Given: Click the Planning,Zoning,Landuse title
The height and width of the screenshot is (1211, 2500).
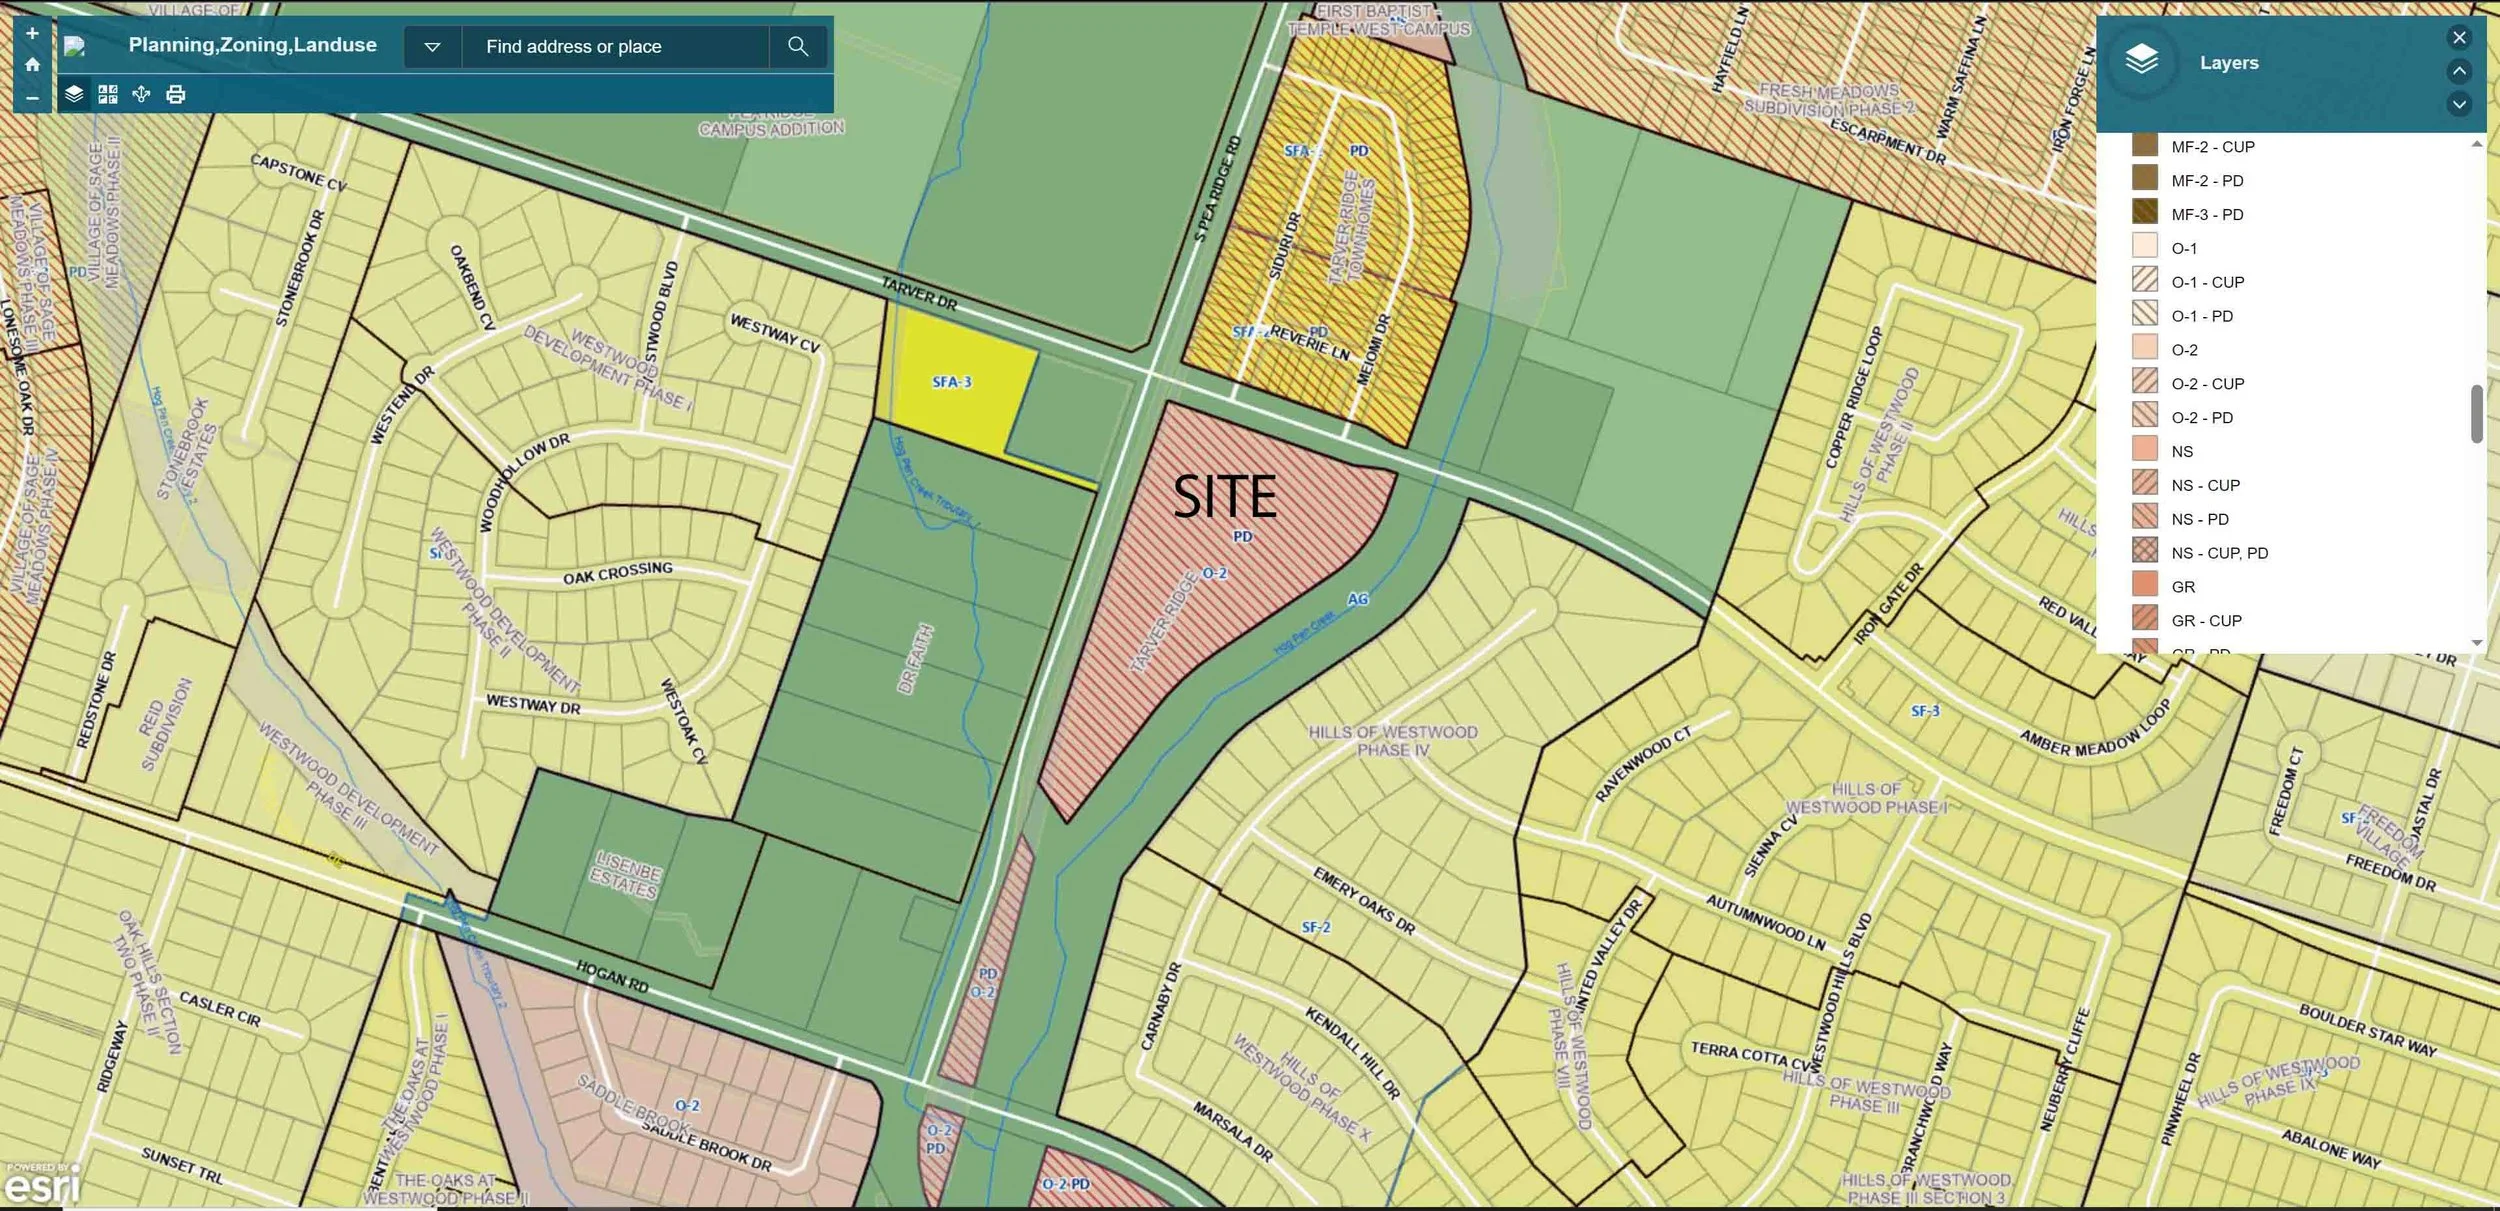Looking at the screenshot, I should coord(252,45).
